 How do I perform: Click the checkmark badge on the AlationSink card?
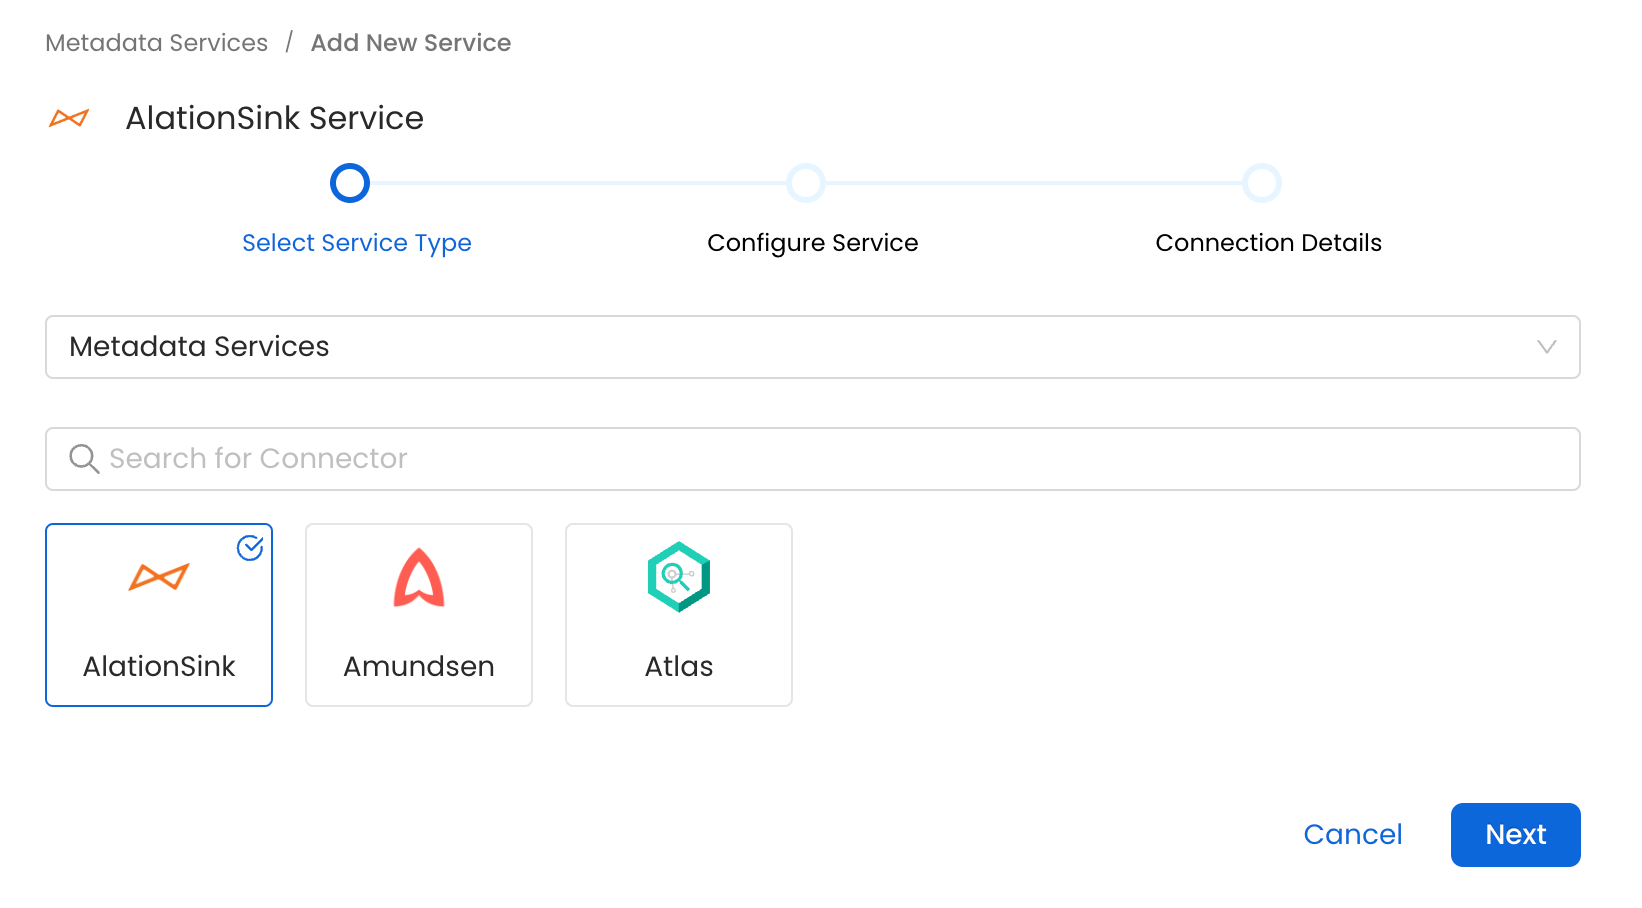(x=250, y=548)
